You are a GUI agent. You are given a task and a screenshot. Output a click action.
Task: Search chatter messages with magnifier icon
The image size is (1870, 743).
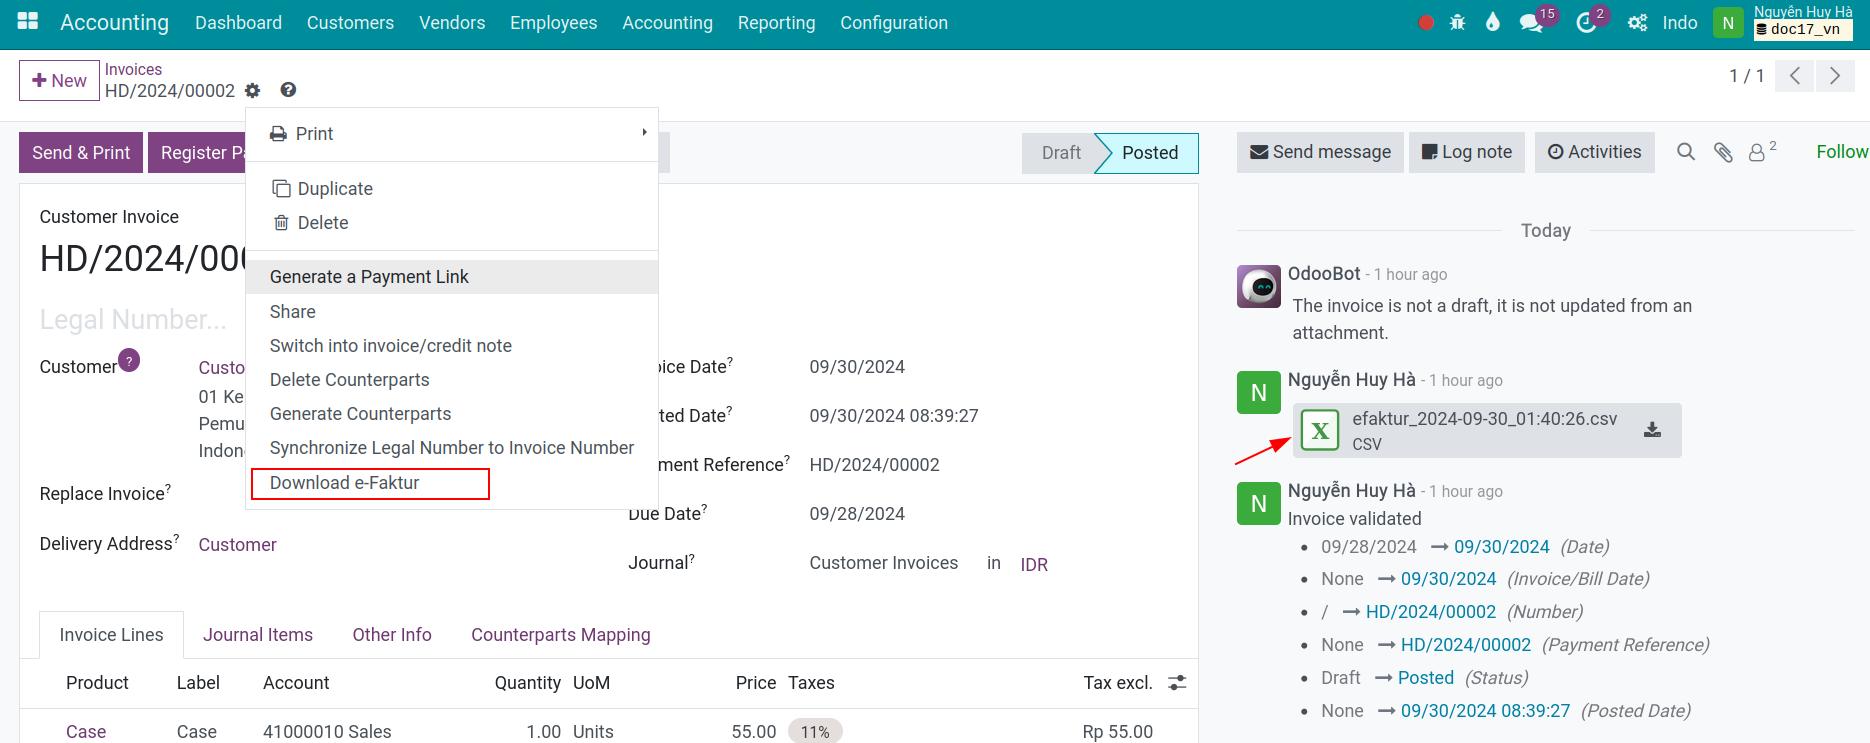pos(1686,152)
